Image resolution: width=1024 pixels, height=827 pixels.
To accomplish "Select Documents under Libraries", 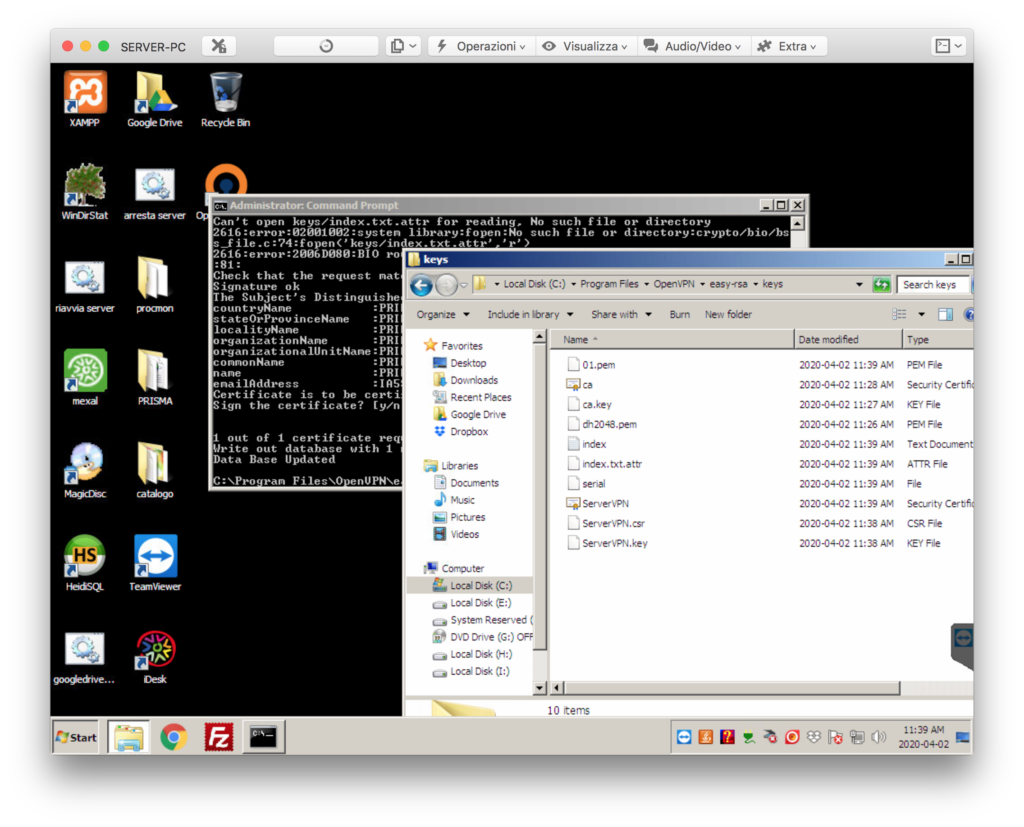I will pos(467,483).
